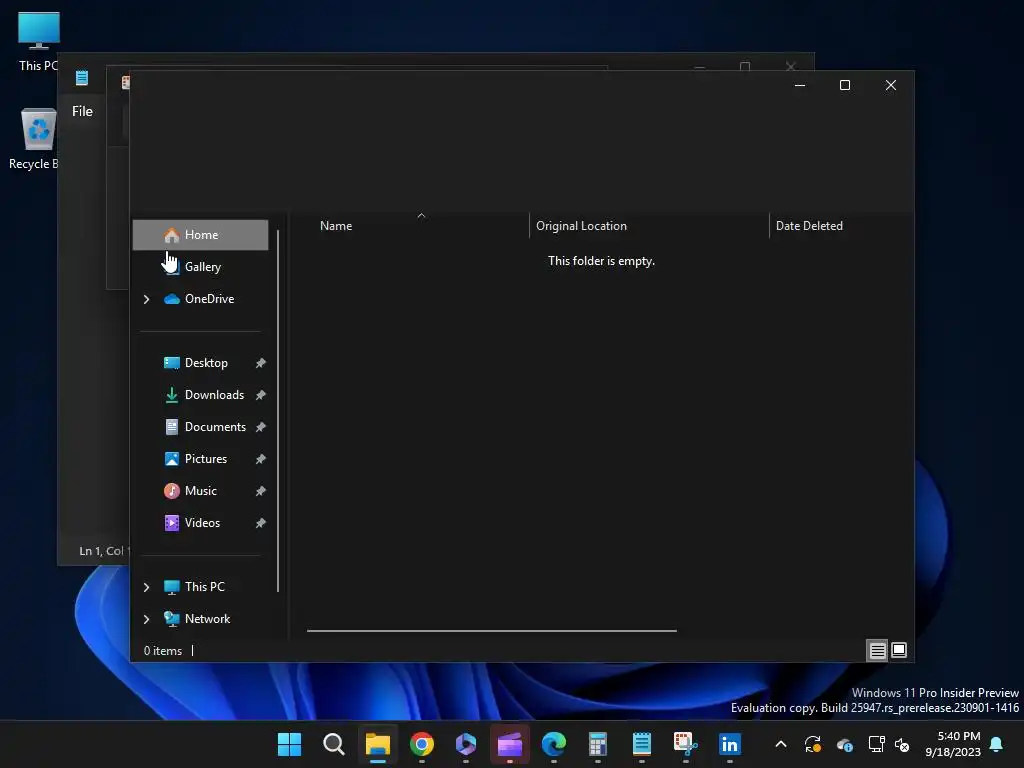Show hidden system tray icons
Viewport: 1024px width, 768px height.
point(780,744)
